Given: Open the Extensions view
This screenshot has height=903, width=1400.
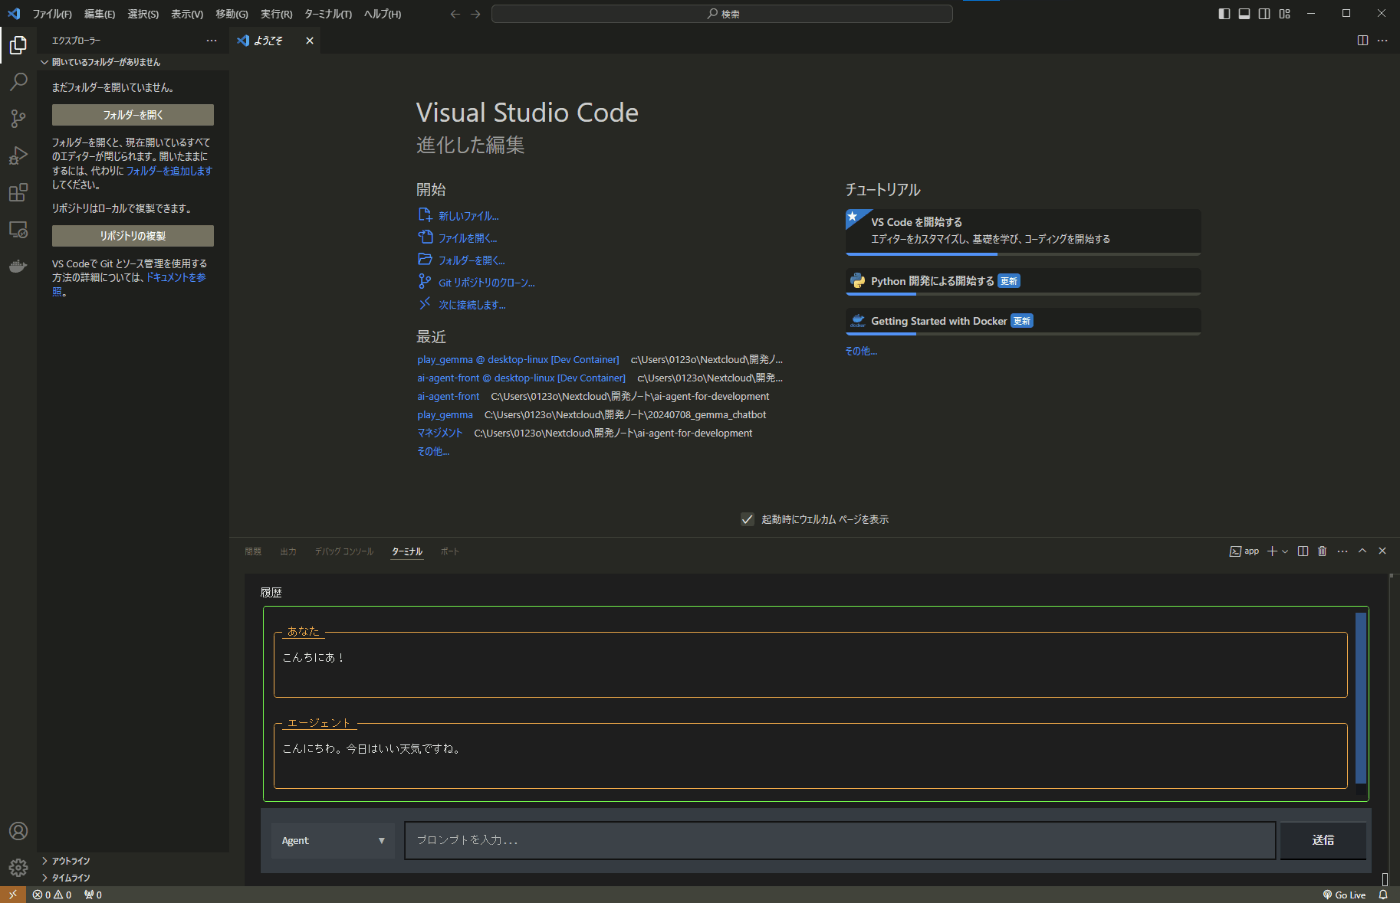Looking at the screenshot, I should pyautogui.click(x=18, y=193).
